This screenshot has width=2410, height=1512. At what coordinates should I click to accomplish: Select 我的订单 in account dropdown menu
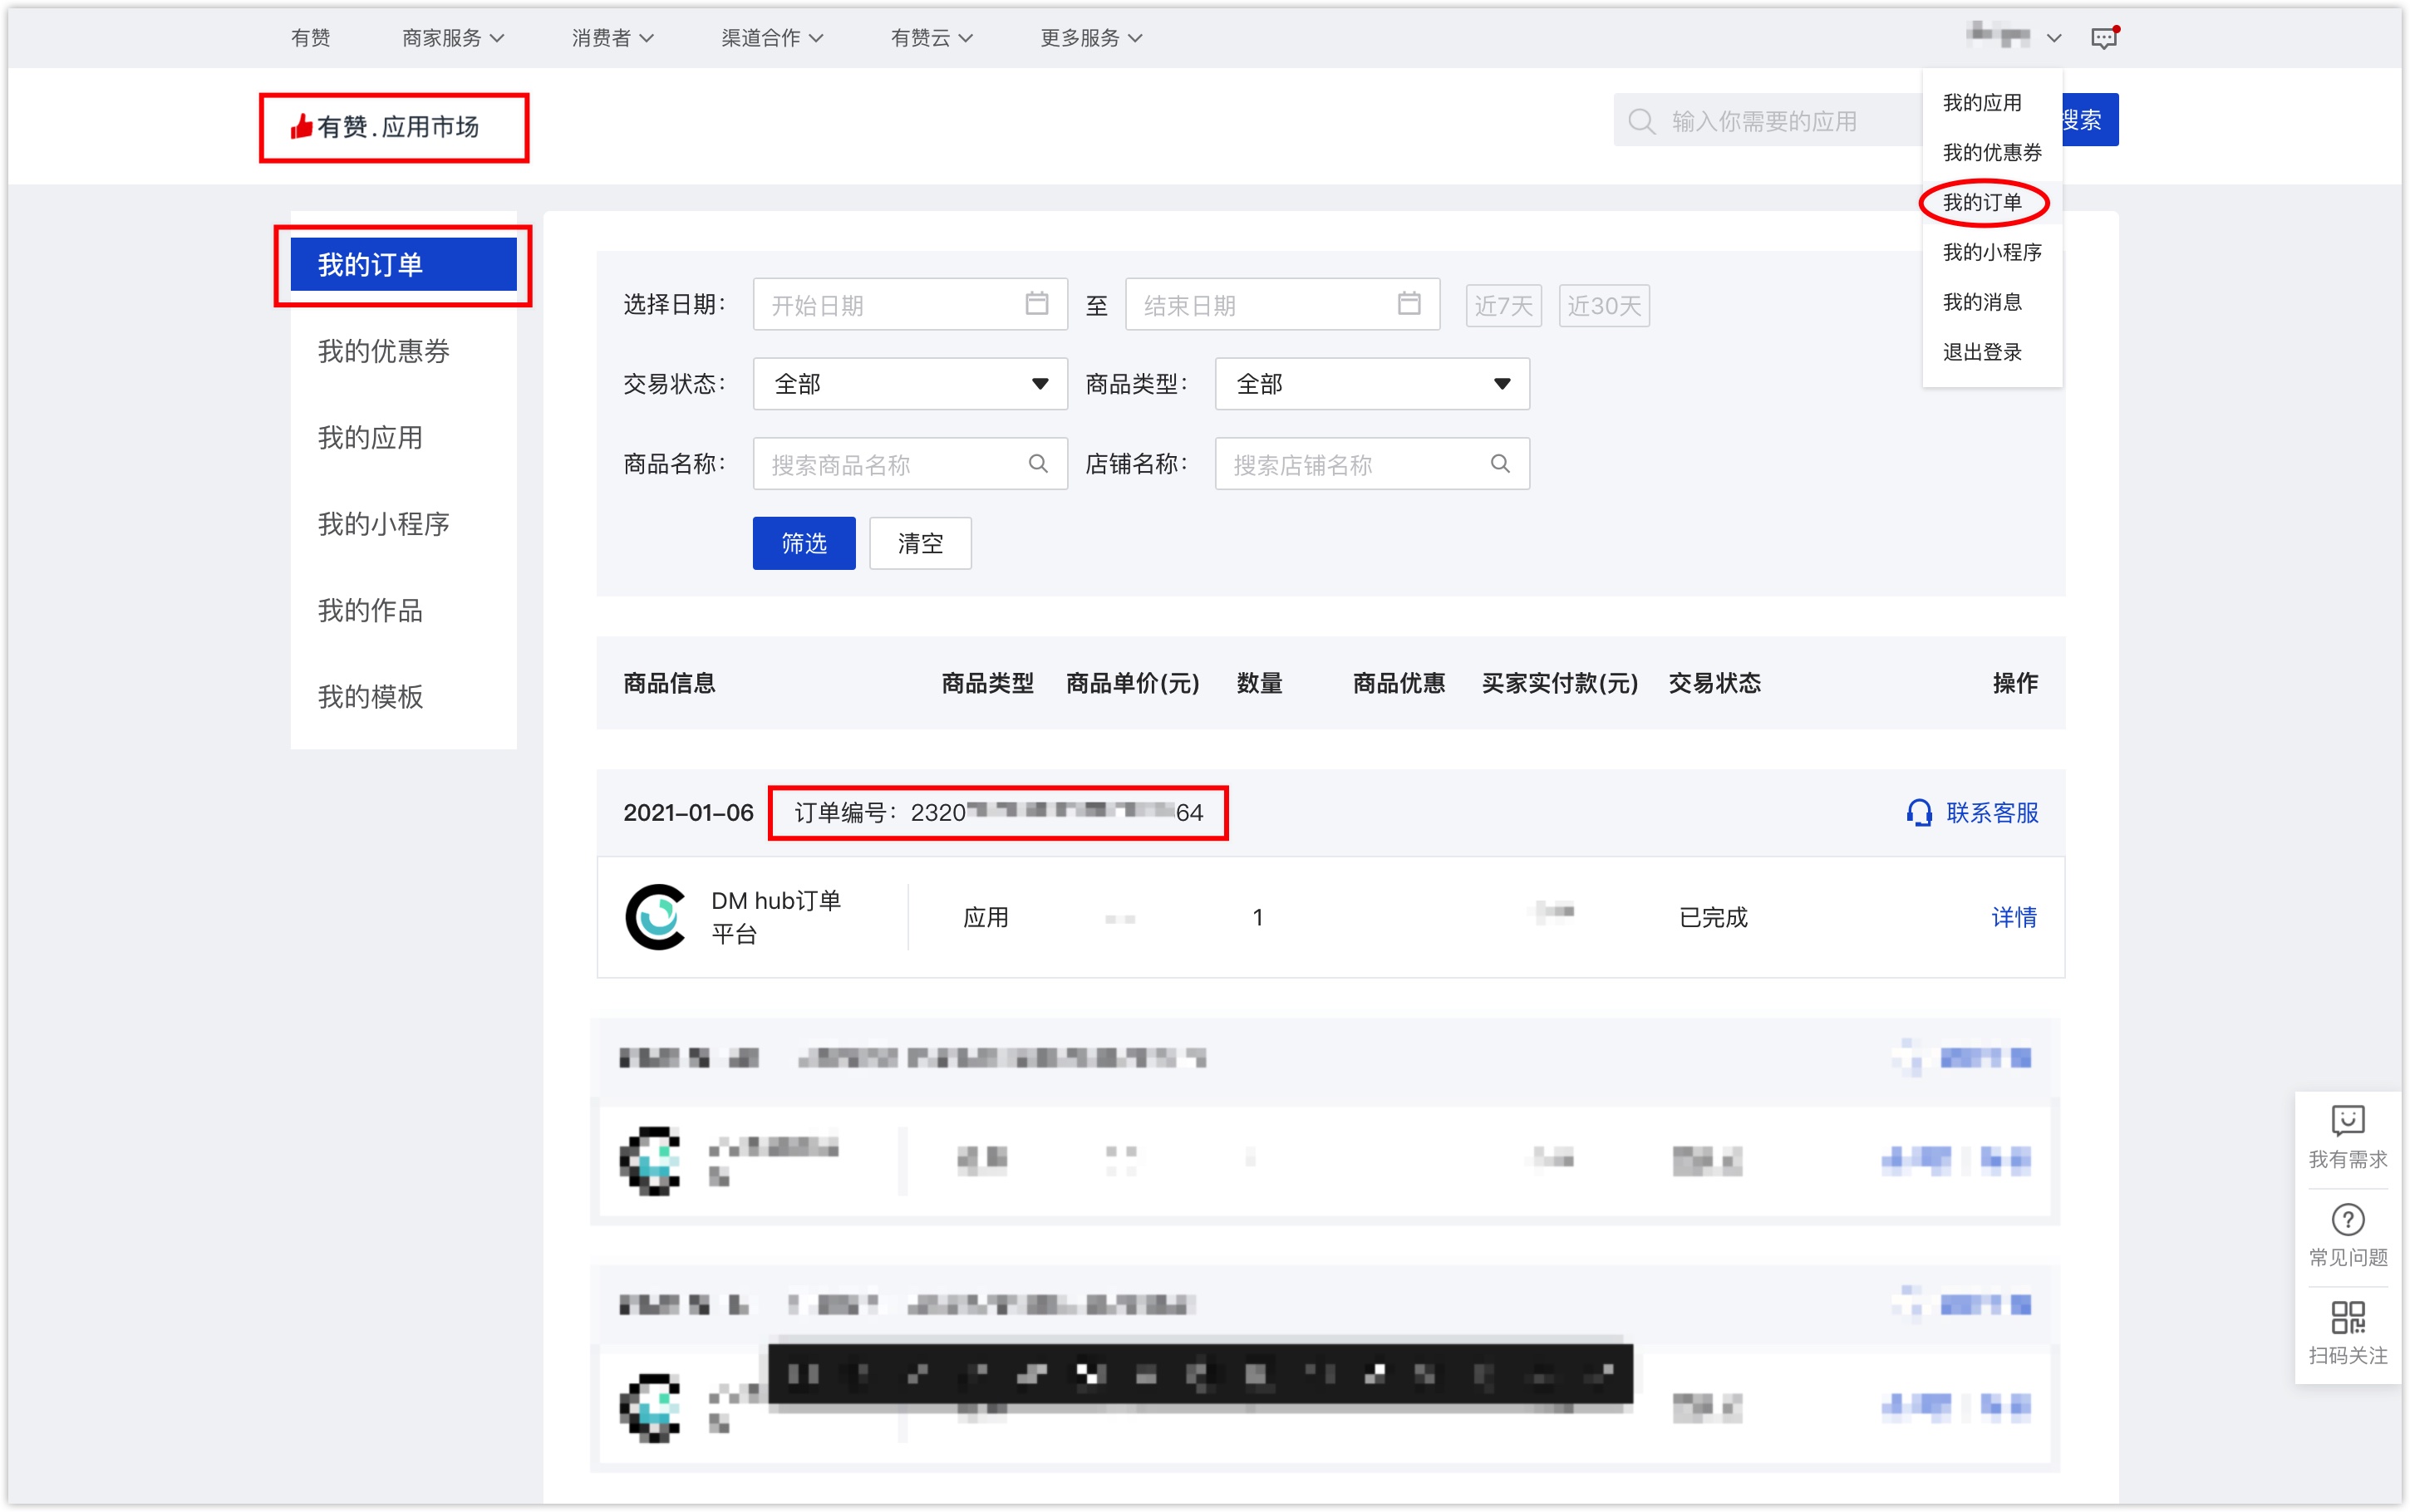coord(1981,203)
